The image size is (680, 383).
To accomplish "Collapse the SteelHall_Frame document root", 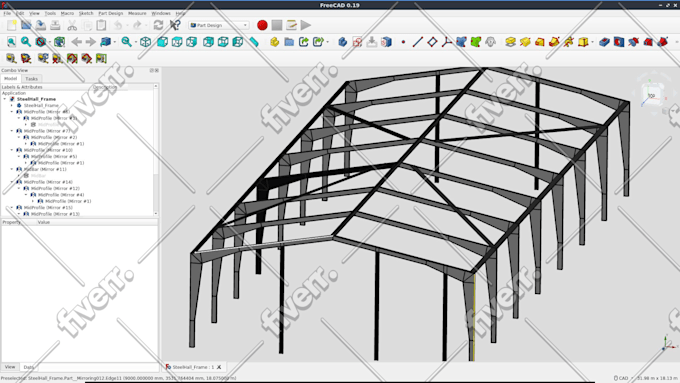I will [5, 99].
